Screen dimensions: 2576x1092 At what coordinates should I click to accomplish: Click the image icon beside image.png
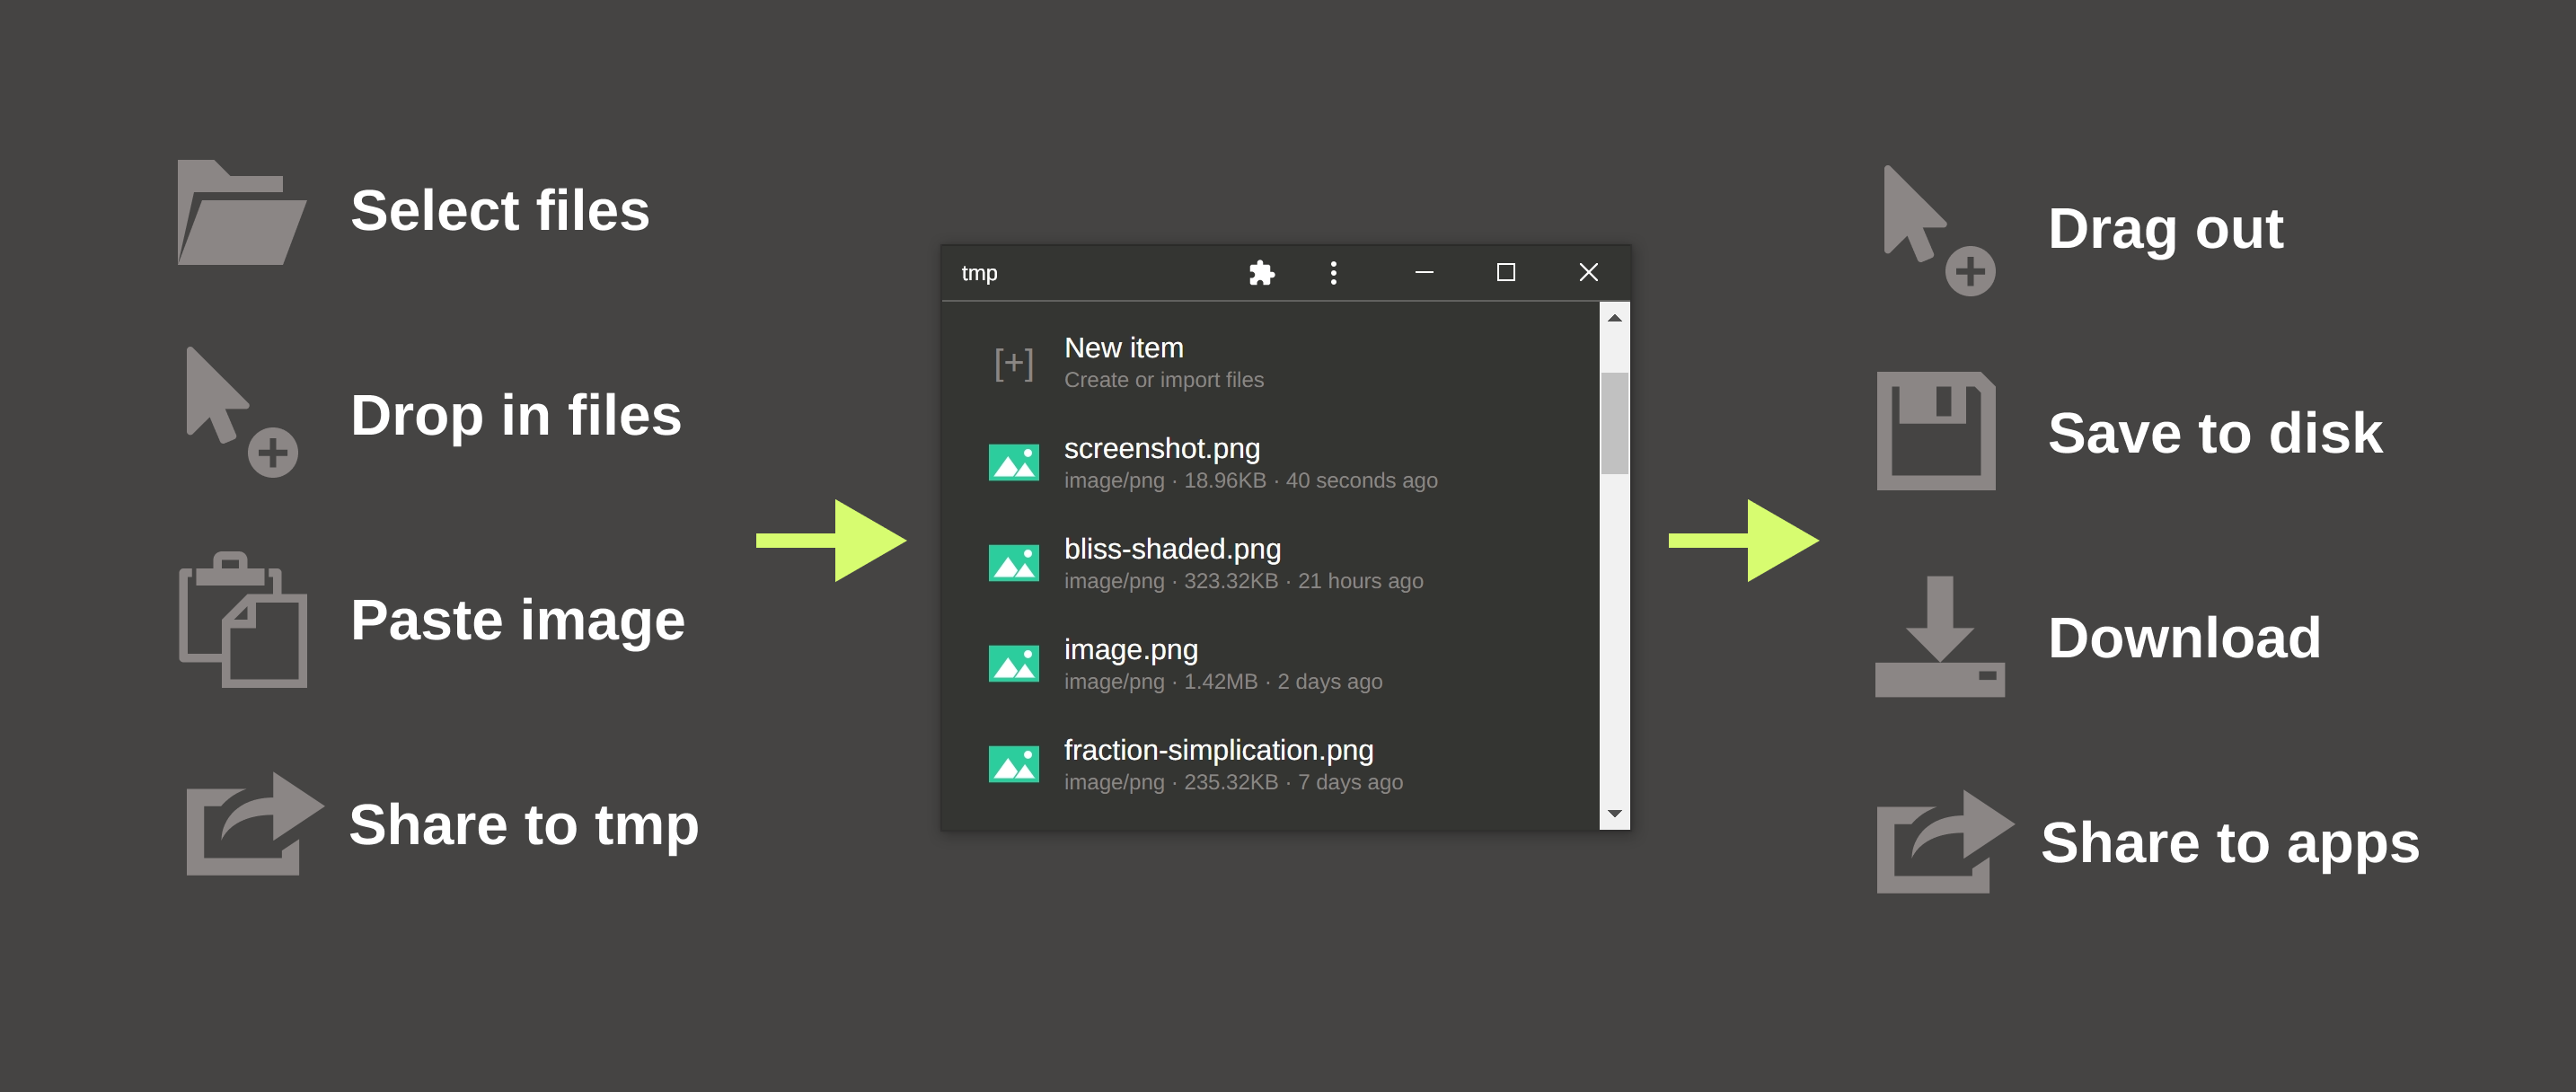click(x=1013, y=664)
